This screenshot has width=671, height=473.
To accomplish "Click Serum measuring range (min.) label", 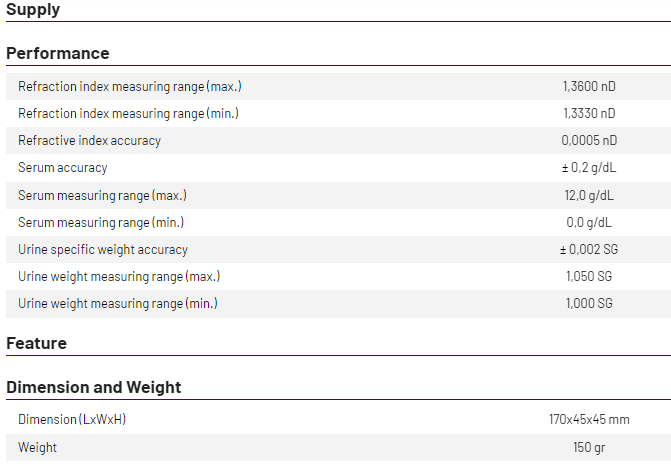I will (100, 222).
